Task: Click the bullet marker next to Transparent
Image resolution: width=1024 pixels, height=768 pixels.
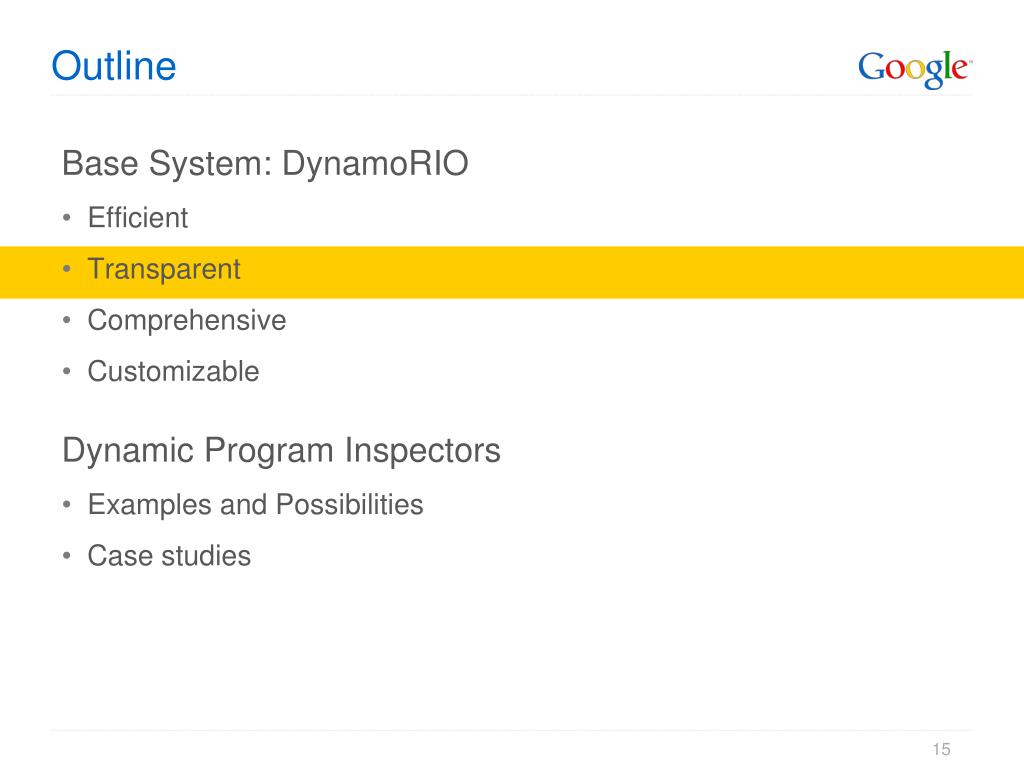Action: point(66,270)
